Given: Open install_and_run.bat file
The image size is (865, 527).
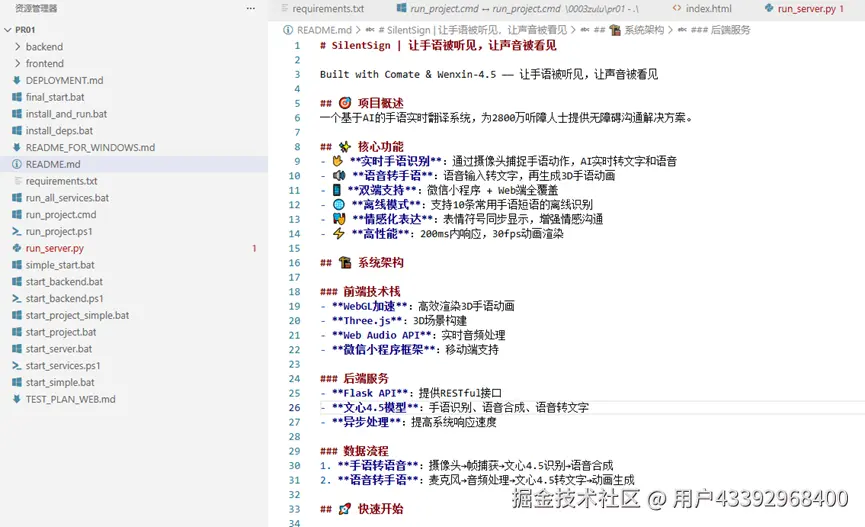Looking at the screenshot, I should point(66,114).
